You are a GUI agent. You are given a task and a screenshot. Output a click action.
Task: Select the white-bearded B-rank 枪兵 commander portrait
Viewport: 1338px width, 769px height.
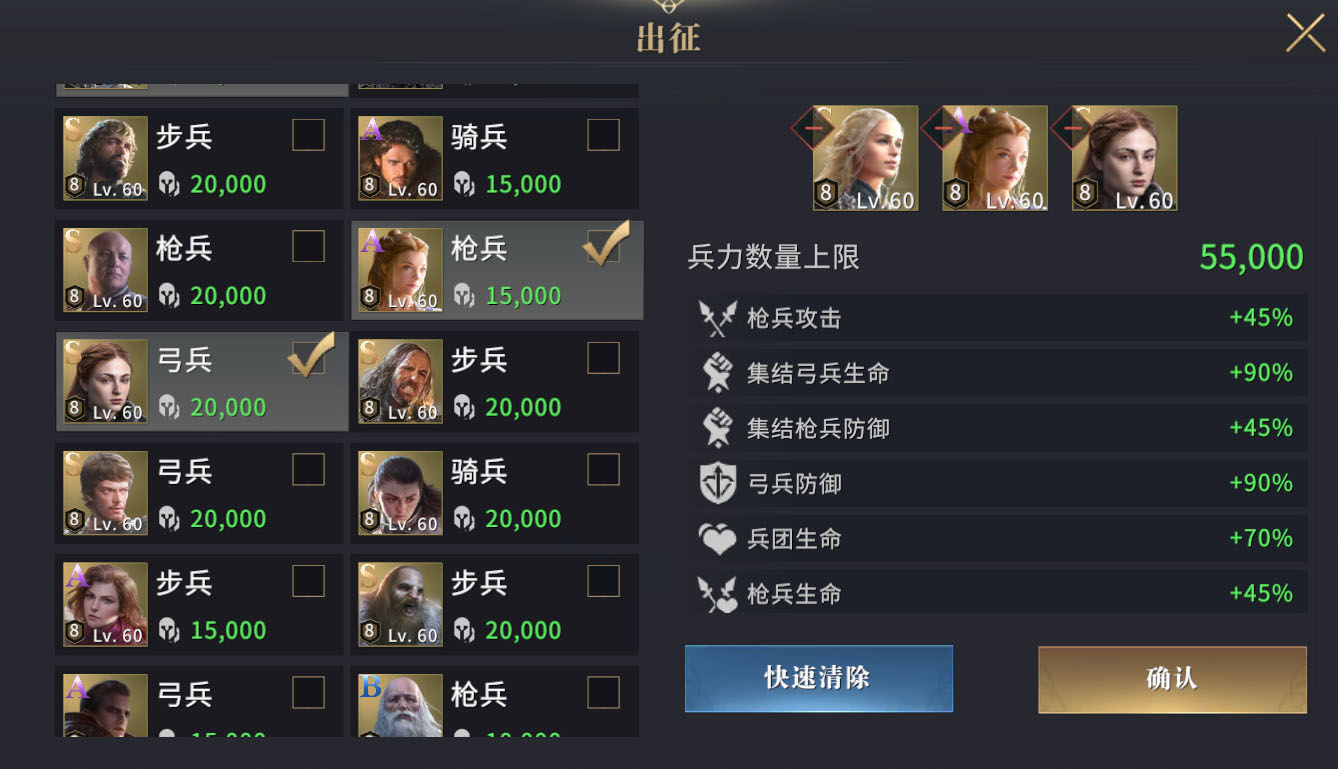400,705
